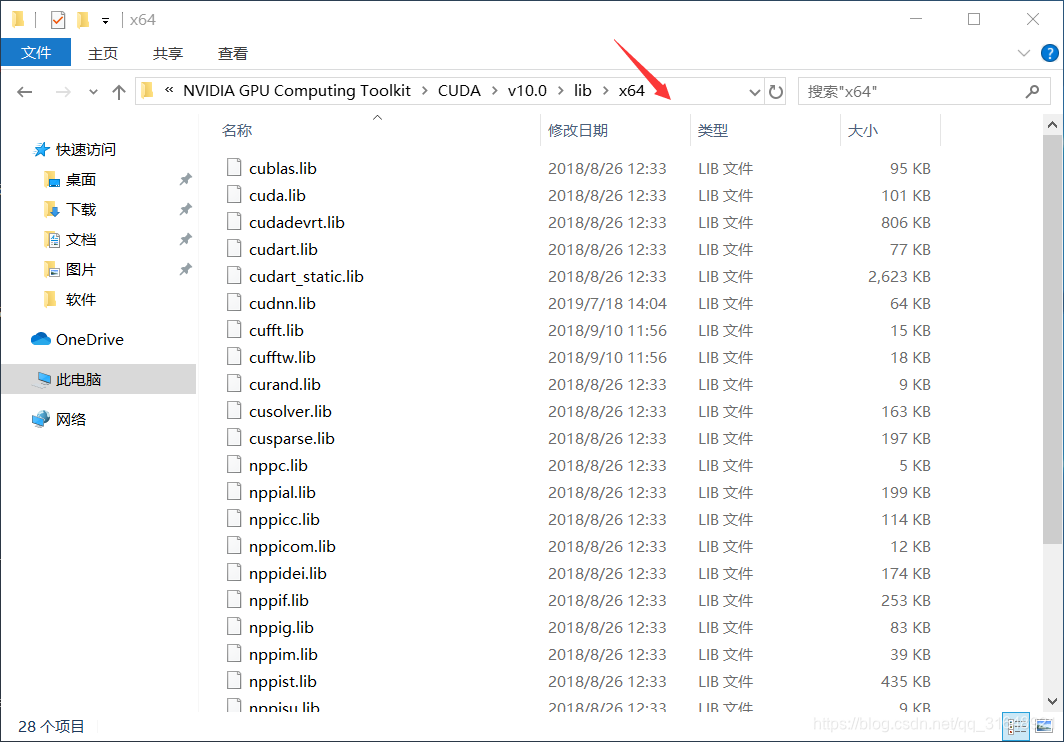Viewport: 1064px width, 742px height.
Task: Go up one folder level
Action: click(x=119, y=92)
